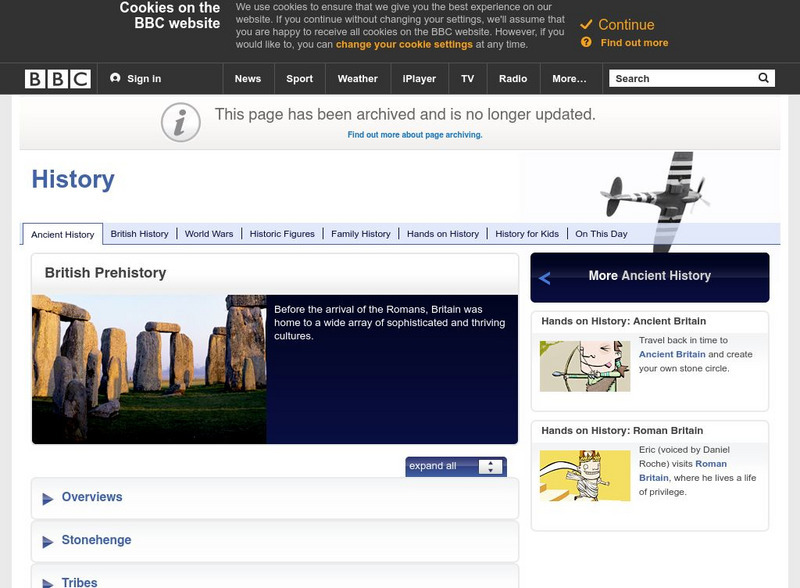Click 'Find out more about page archiving'
This screenshot has width=800, height=588.
tap(415, 135)
